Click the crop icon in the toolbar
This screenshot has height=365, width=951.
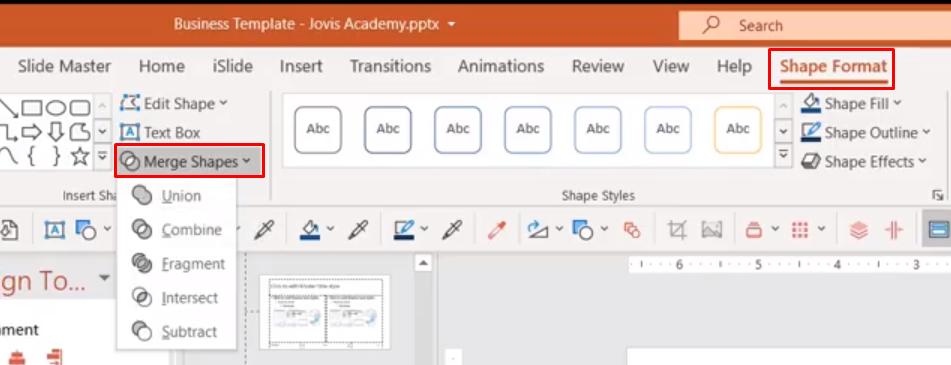click(x=677, y=230)
